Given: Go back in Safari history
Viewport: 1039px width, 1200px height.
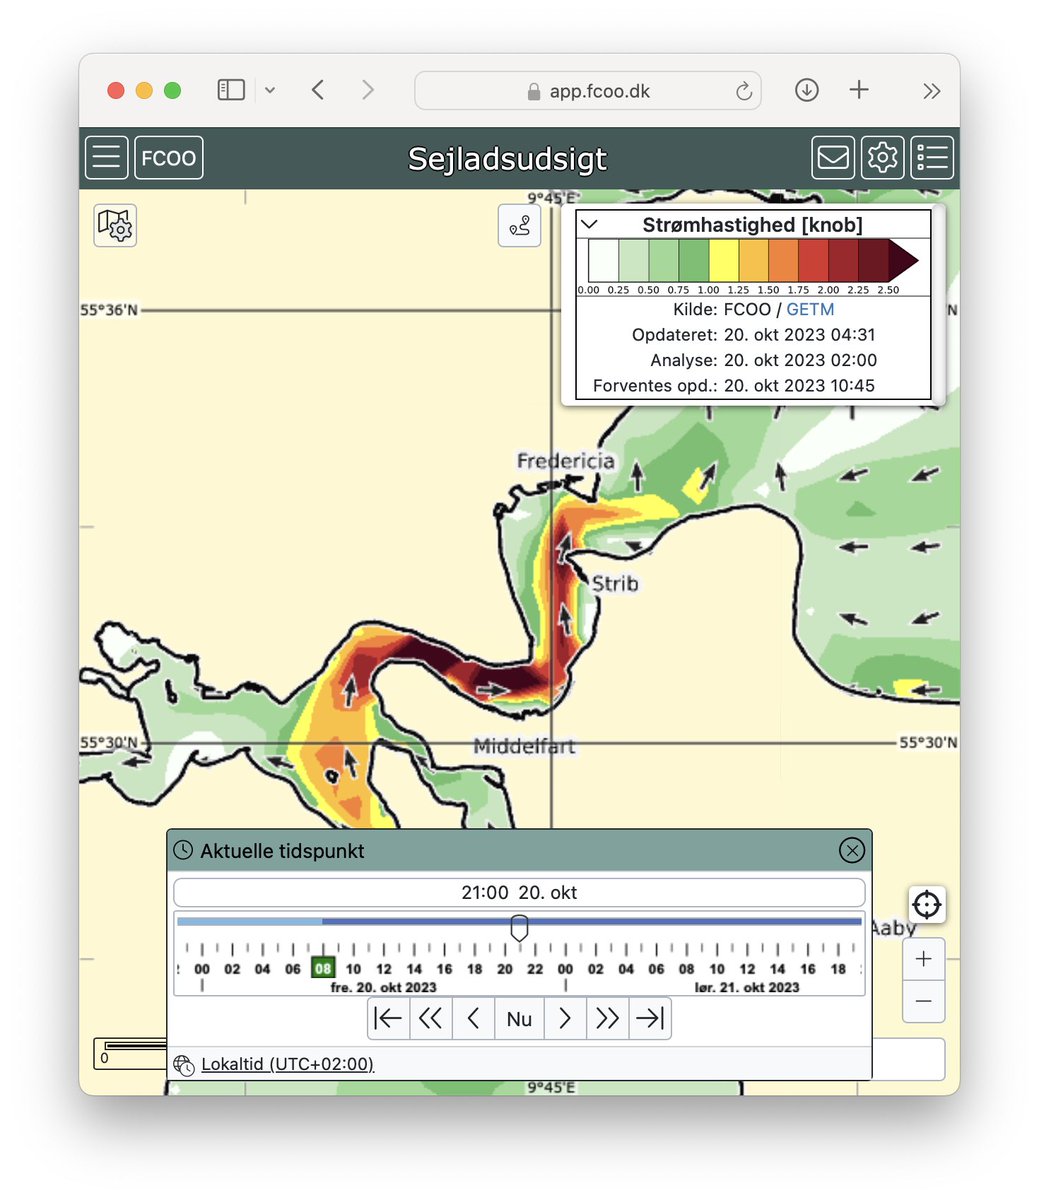Looking at the screenshot, I should coord(318,90).
